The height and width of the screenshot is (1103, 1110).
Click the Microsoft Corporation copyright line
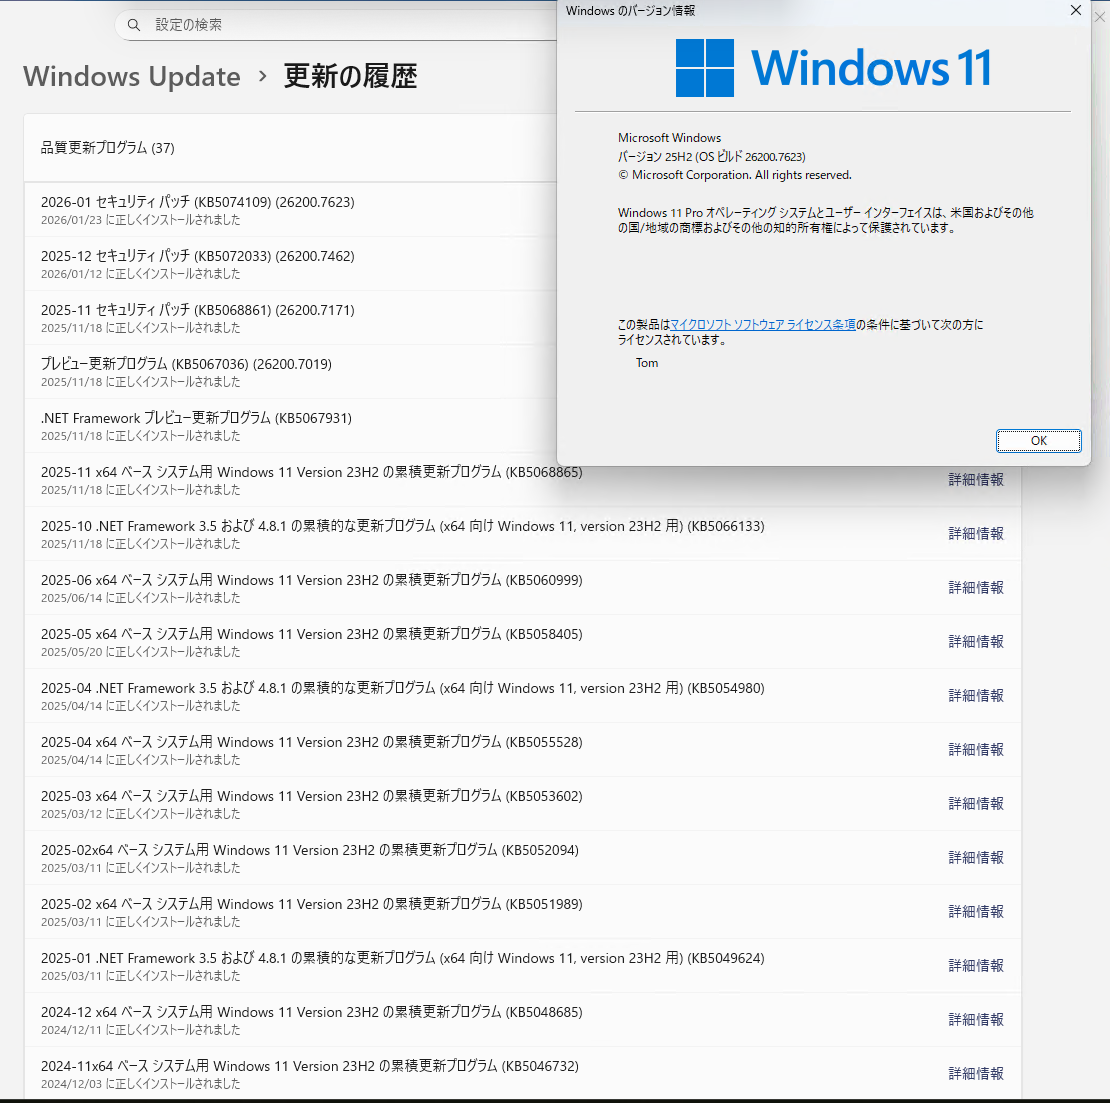(x=735, y=175)
